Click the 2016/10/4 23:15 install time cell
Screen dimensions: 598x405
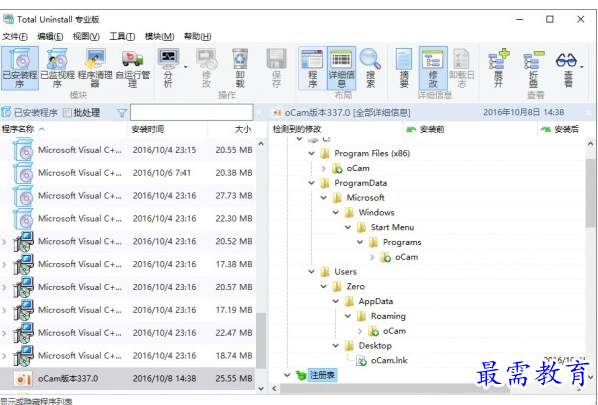pyautogui.click(x=164, y=150)
